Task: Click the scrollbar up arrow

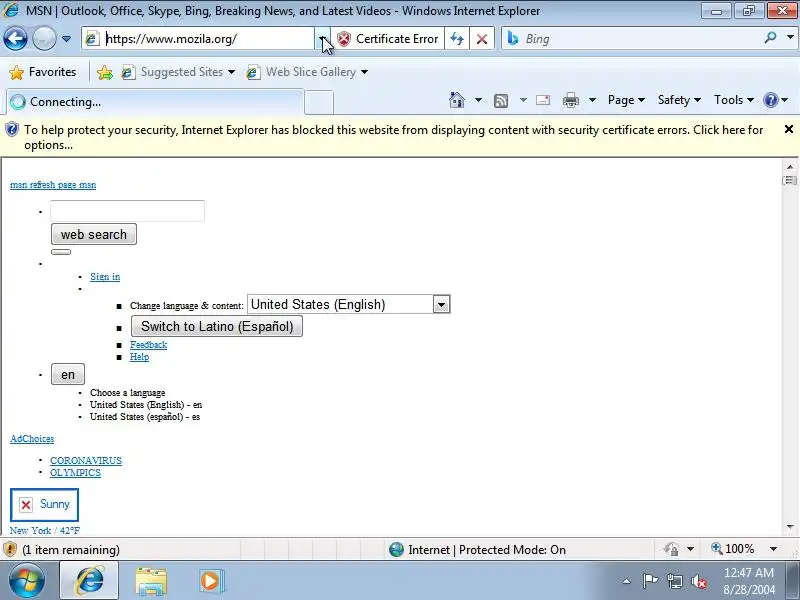Action: [790, 167]
